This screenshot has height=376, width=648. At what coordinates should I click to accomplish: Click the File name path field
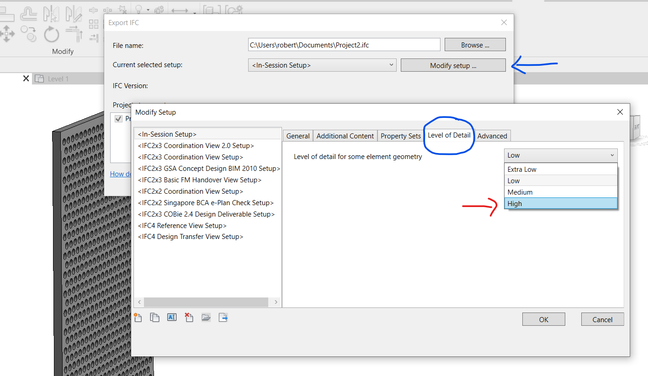tap(344, 45)
